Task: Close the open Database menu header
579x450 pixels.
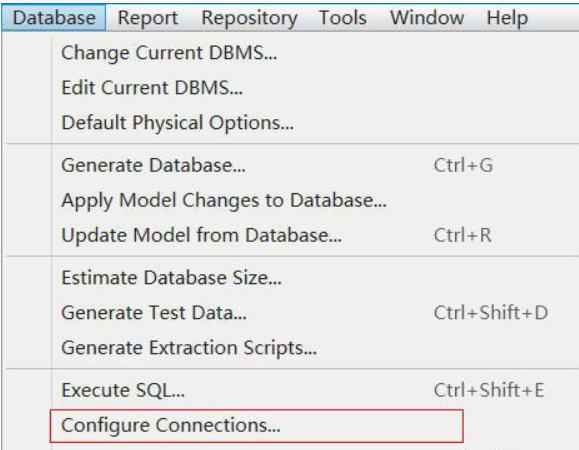Action: 54,18
